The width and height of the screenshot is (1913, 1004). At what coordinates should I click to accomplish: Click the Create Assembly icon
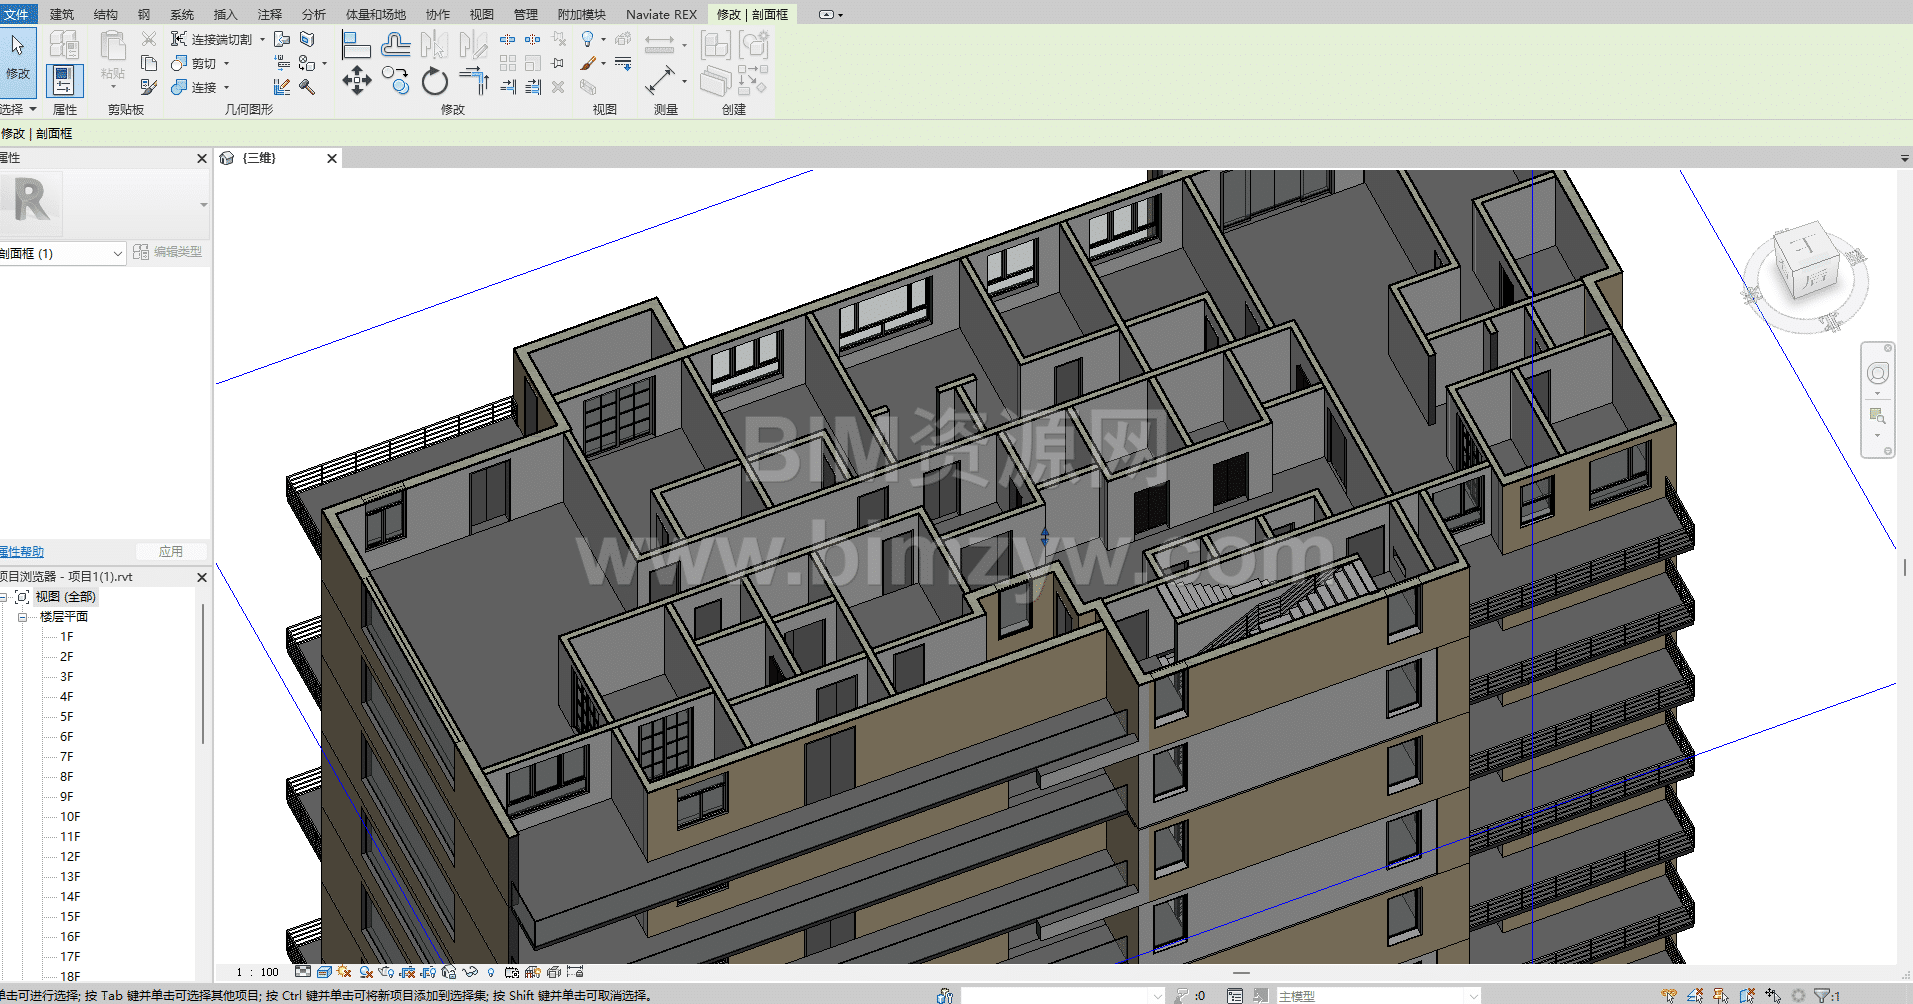point(716,45)
